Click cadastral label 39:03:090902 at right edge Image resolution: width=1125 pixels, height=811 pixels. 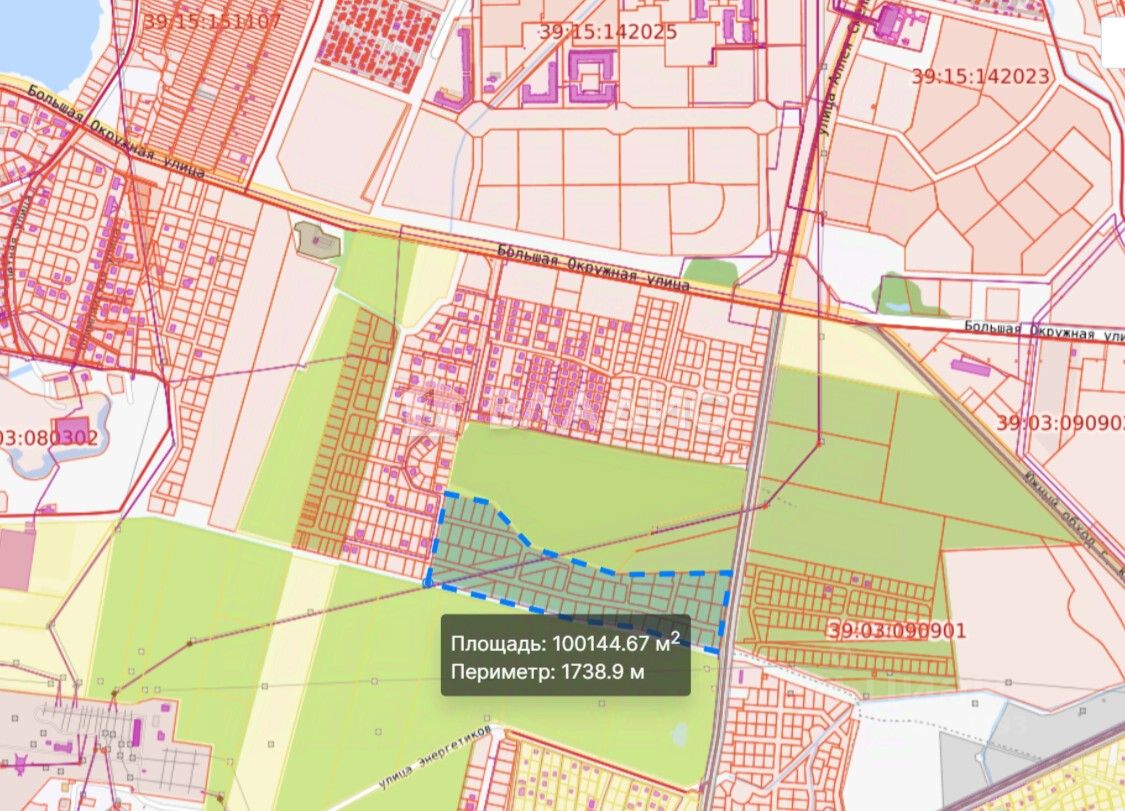pos(1060,423)
